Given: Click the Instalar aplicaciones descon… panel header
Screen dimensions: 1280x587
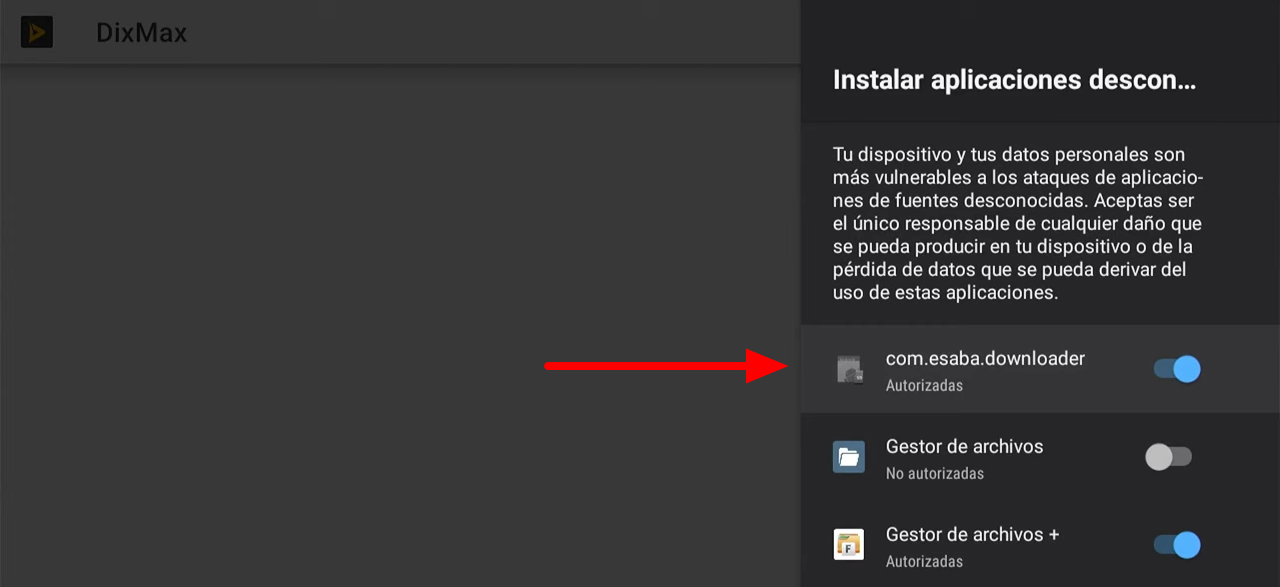Looking at the screenshot, I should click(1014, 81).
